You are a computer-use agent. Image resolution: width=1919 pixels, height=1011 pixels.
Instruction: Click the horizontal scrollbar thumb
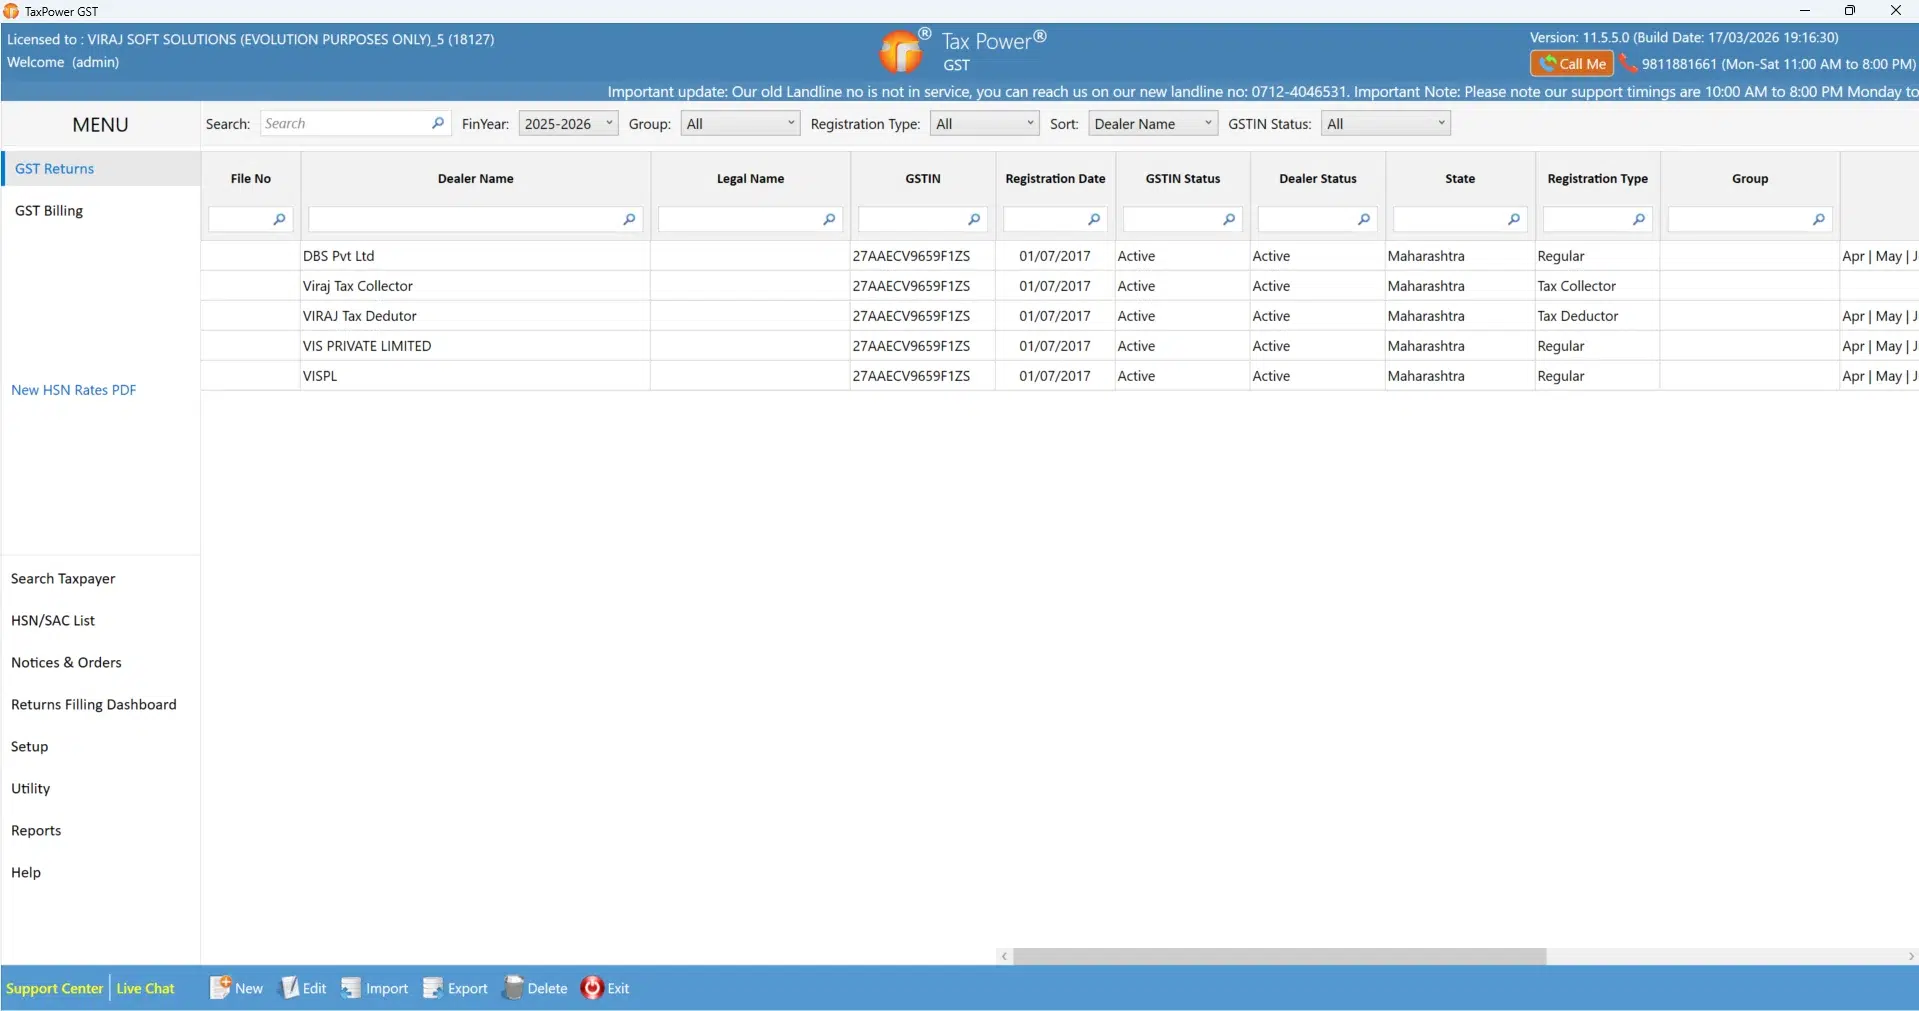[1280, 957]
